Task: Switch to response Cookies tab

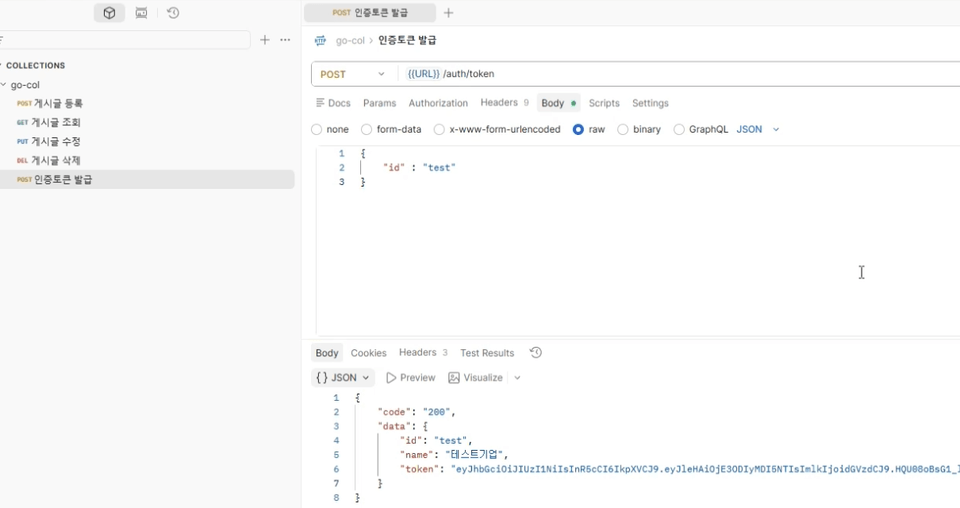Action: click(369, 353)
